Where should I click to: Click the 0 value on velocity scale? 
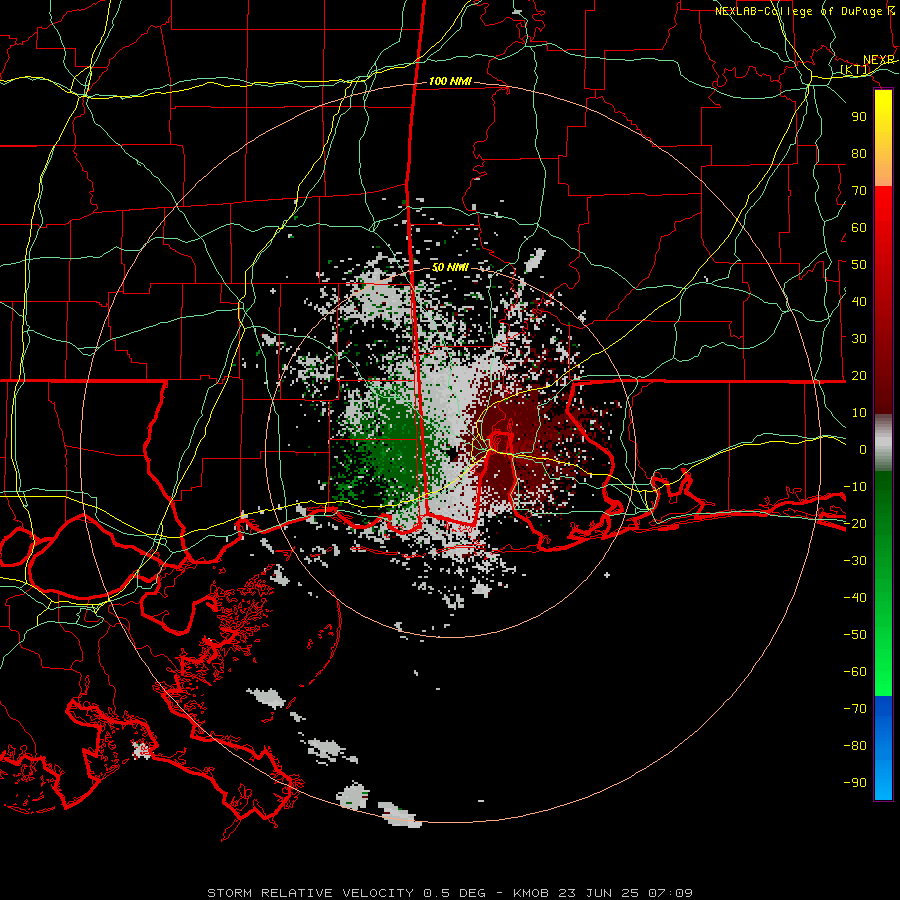[x=863, y=450]
